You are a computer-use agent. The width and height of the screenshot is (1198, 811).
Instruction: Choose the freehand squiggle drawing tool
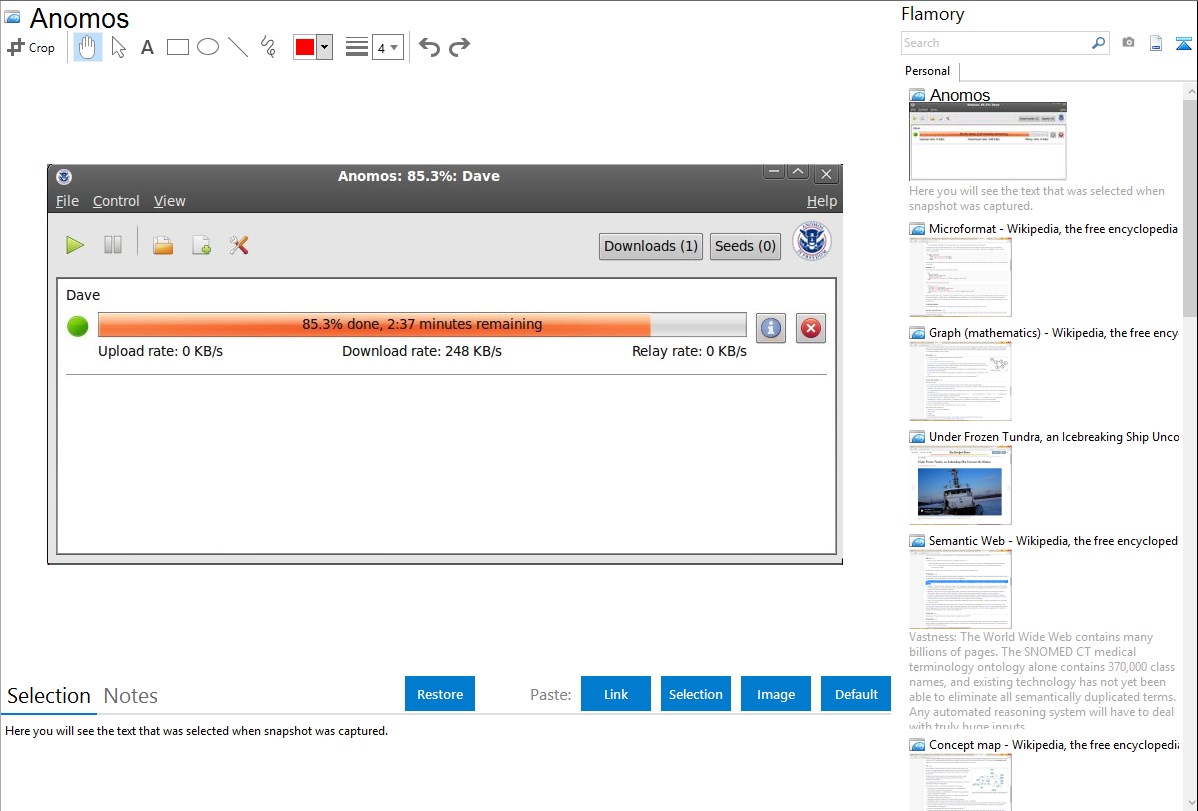[268, 47]
